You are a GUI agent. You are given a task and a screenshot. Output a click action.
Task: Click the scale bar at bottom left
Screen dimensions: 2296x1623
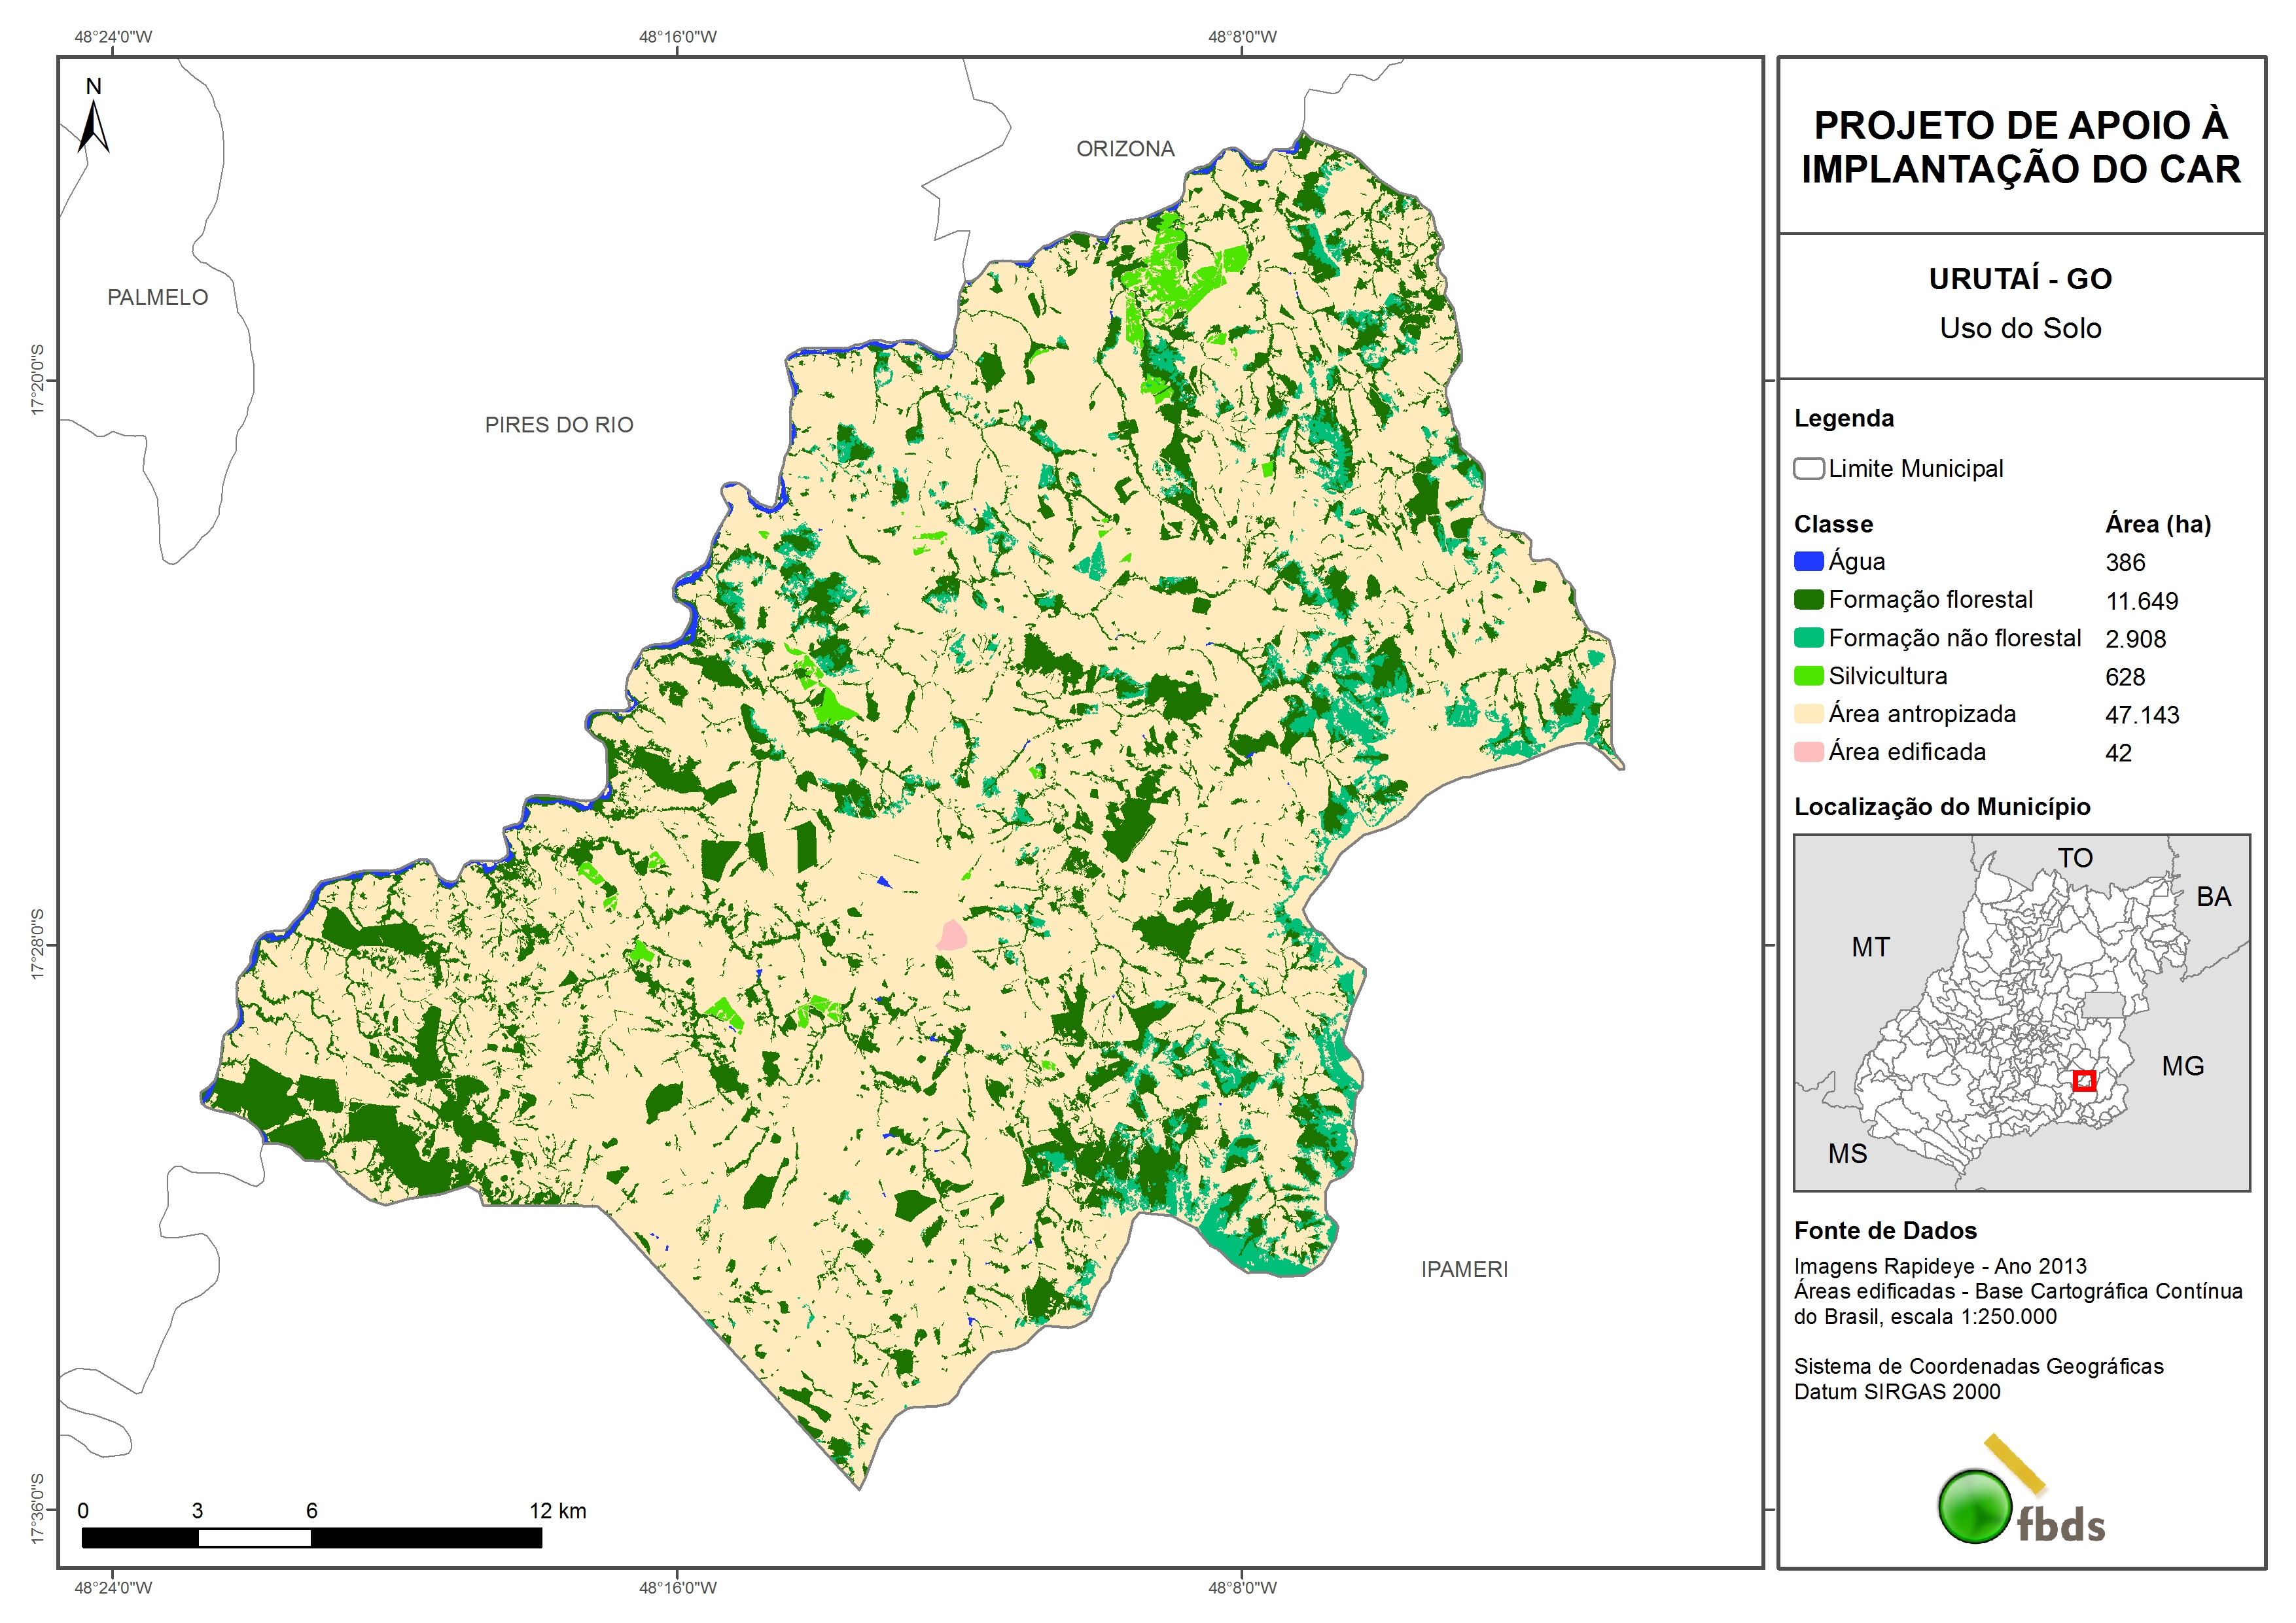pos(311,1538)
